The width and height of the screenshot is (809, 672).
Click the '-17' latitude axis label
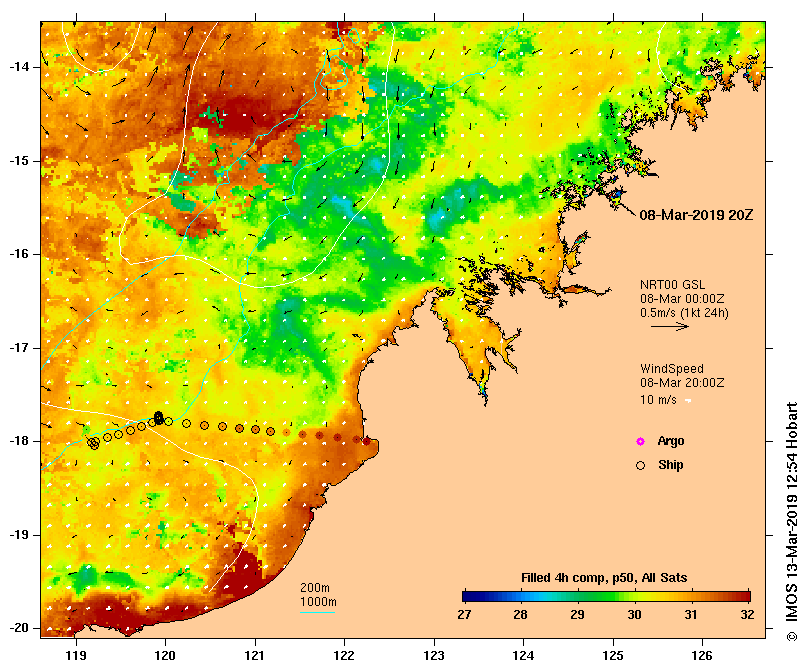point(19,348)
